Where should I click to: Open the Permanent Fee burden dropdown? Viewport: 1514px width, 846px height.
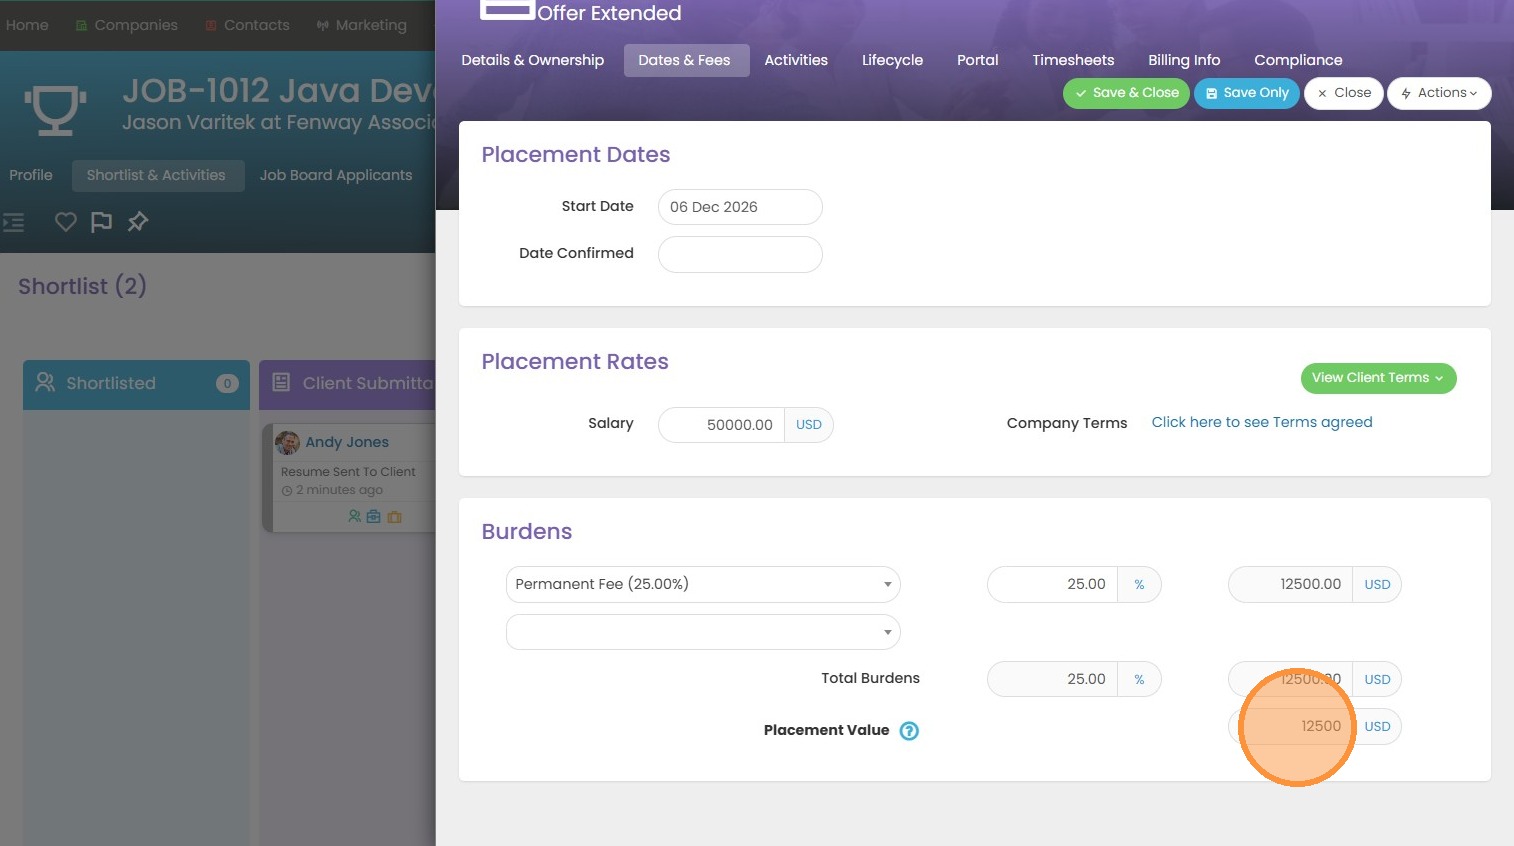[x=702, y=584]
